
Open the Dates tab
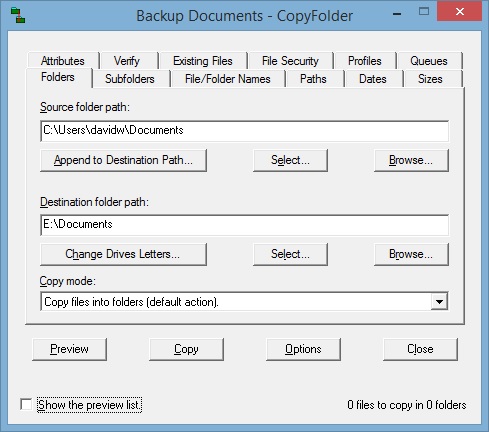pyautogui.click(x=373, y=79)
